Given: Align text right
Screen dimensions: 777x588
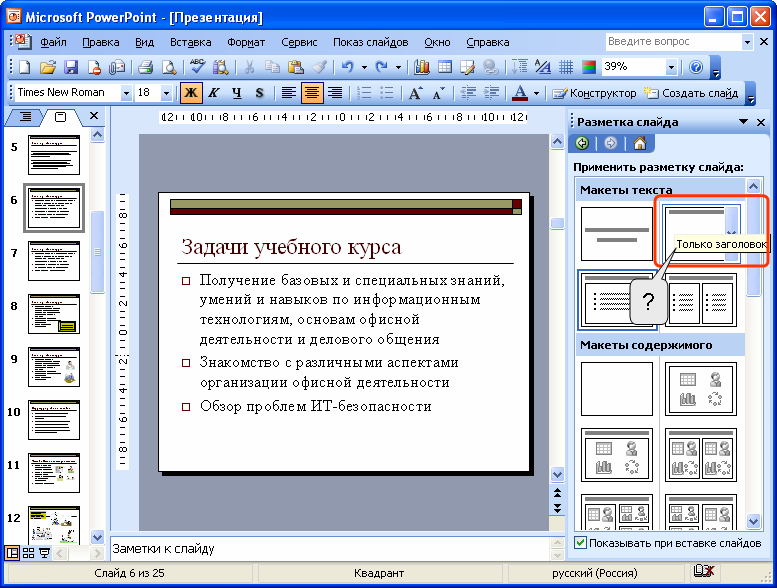Looking at the screenshot, I should 335,93.
